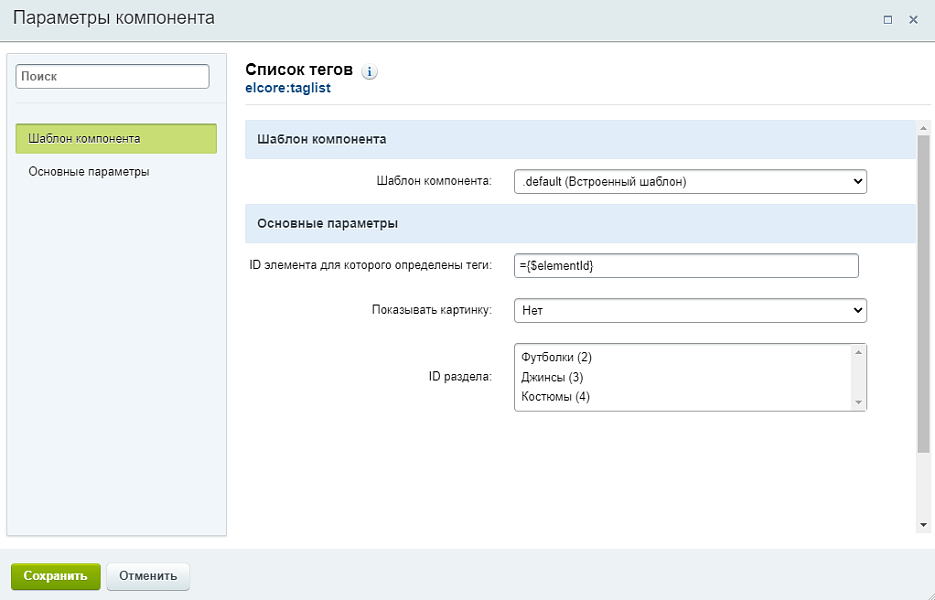The image size is (935, 600).
Task: Select the Шаблон компонента section in the sidebar
Action: (113, 138)
